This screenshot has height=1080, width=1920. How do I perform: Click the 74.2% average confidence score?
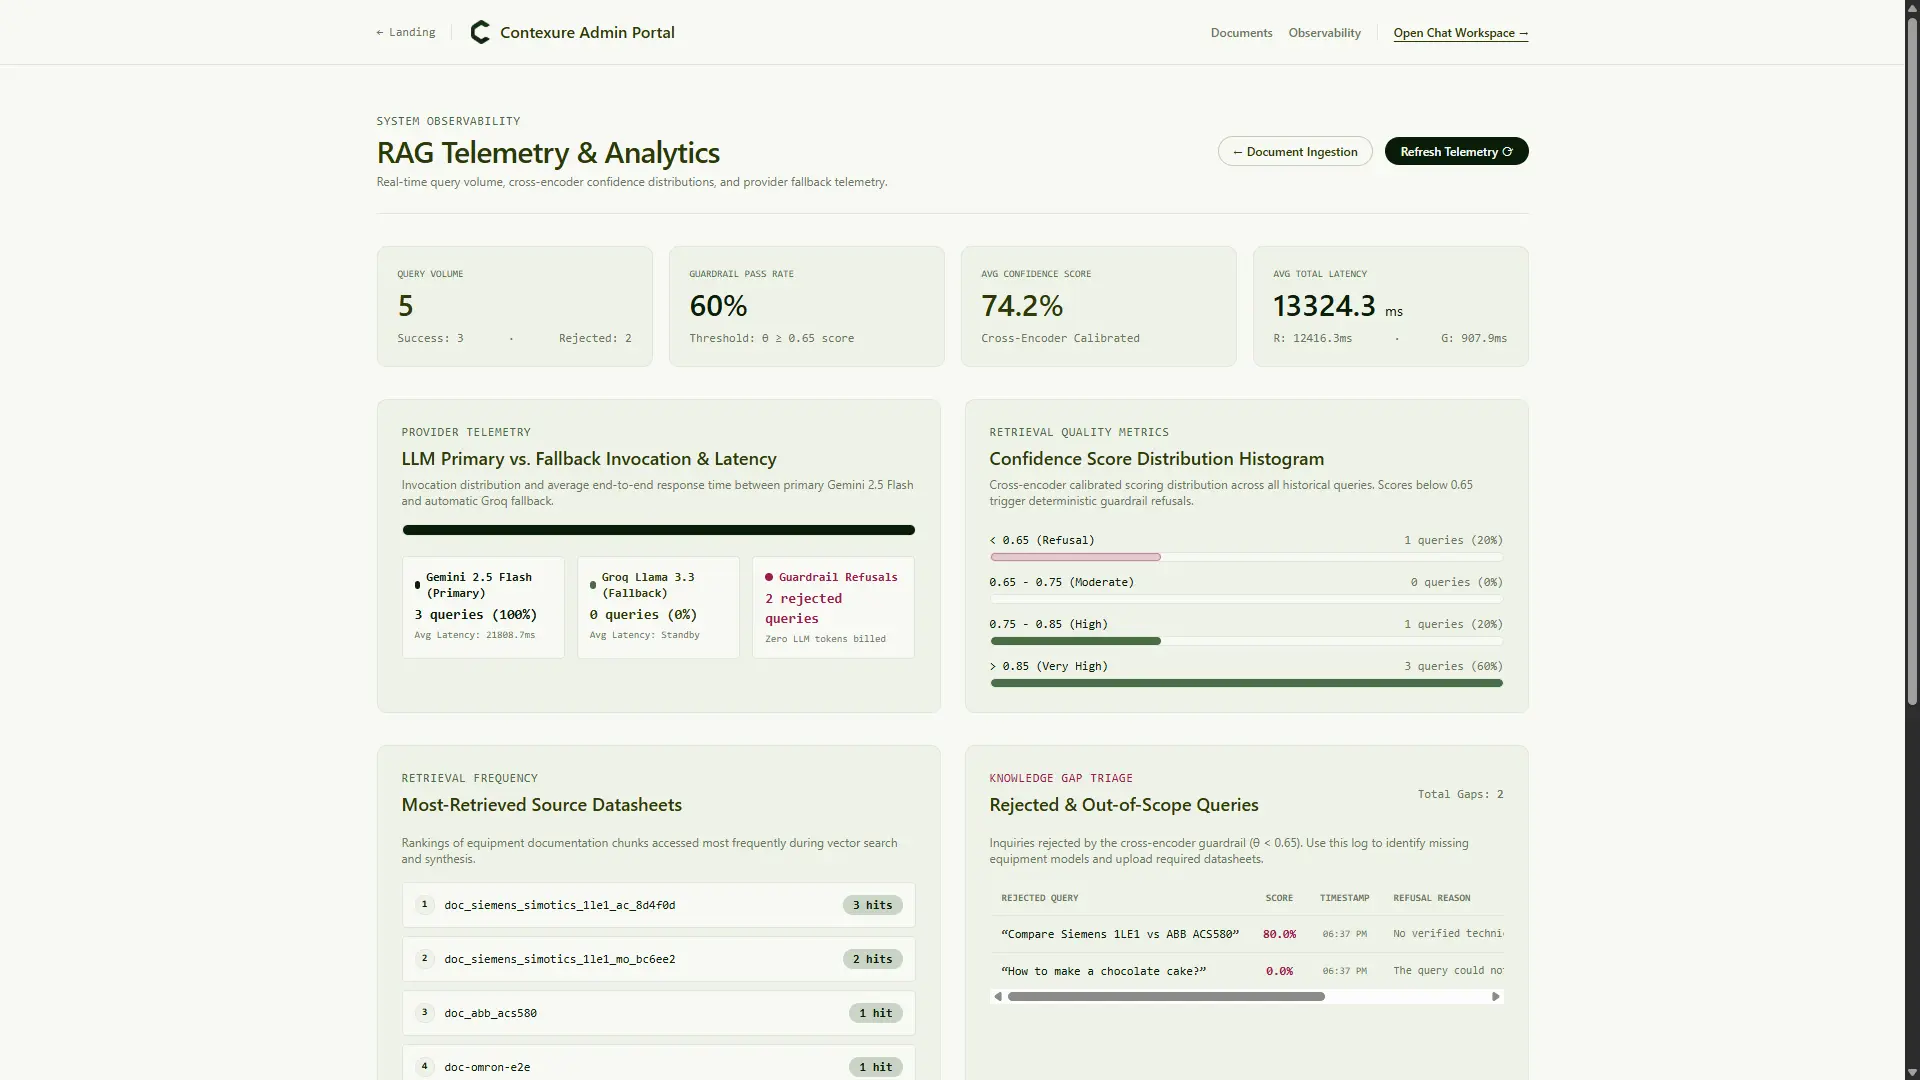(1022, 305)
